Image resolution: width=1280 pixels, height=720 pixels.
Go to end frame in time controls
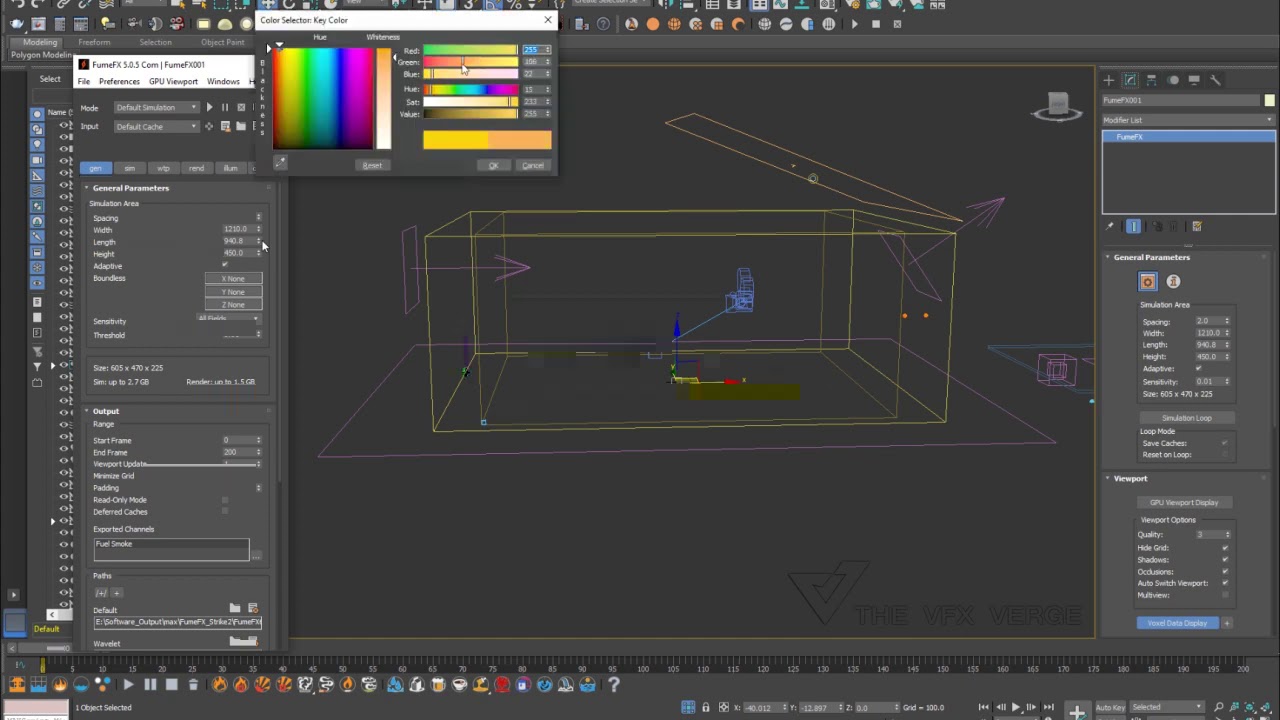click(x=1049, y=707)
